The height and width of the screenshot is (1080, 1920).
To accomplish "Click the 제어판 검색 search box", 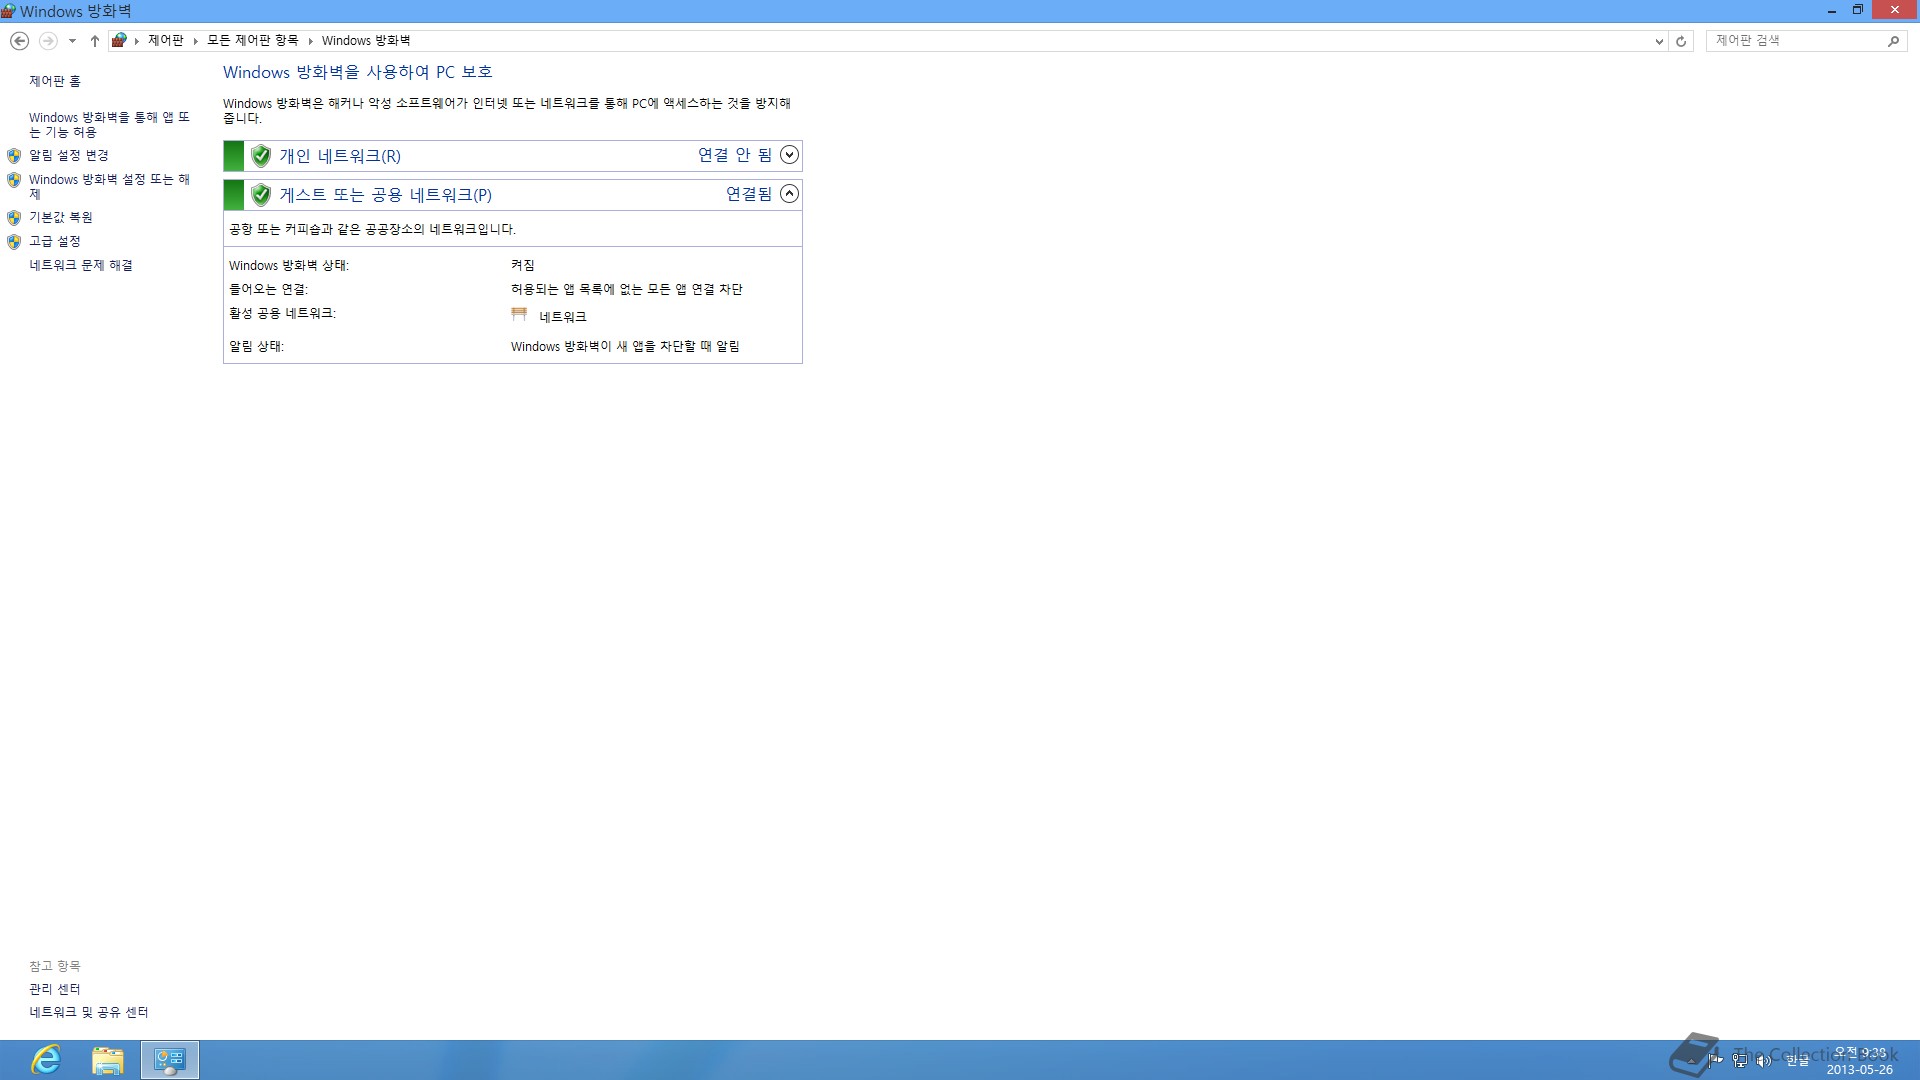I will pyautogui.click(x=1796, y=40).
